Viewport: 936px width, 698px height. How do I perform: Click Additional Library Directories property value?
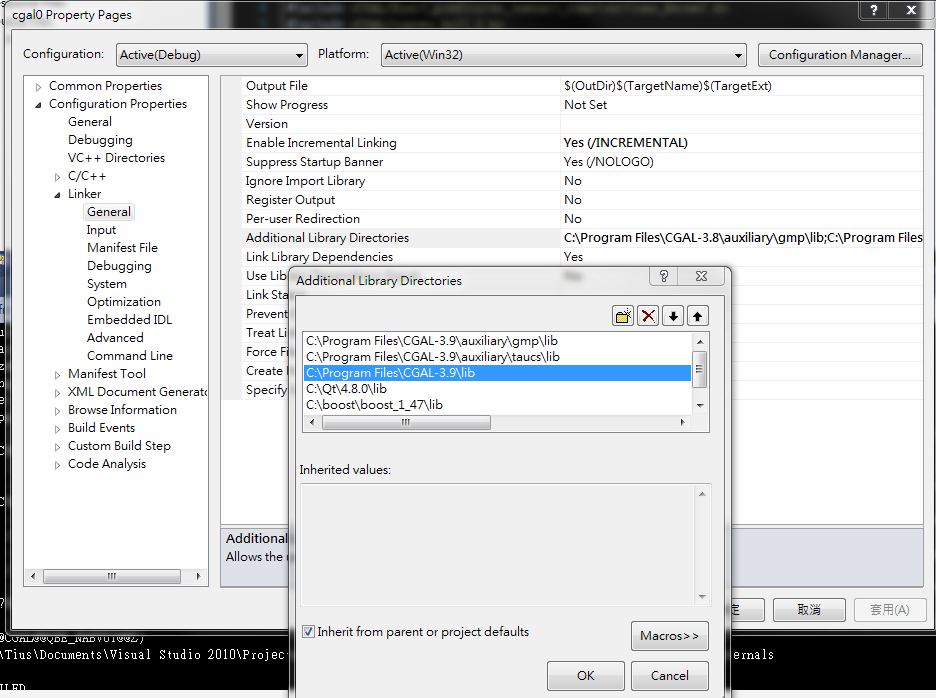(742, 238)
